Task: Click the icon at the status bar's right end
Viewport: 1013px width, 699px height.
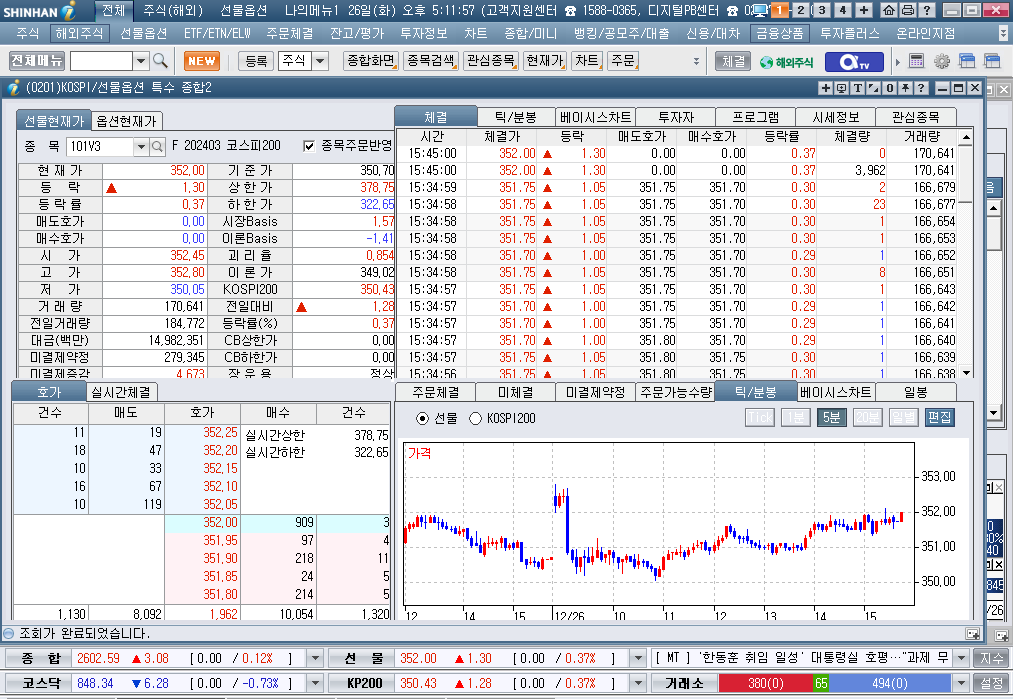Action: point(972,634)
